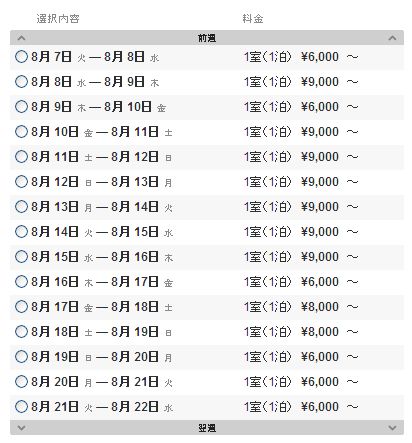Select the 8月17日—8月18日 radio button
The image size is (412, 443).
21,307
